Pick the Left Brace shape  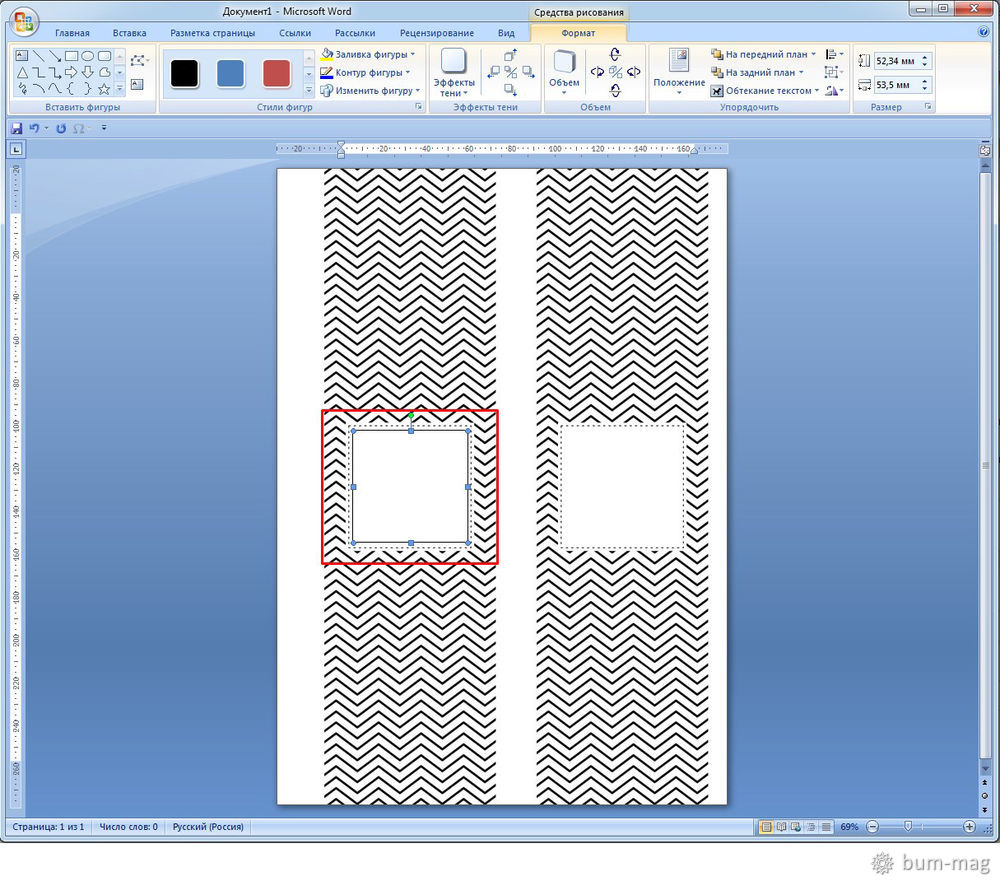pyautogui.click(x=71, y=89)
